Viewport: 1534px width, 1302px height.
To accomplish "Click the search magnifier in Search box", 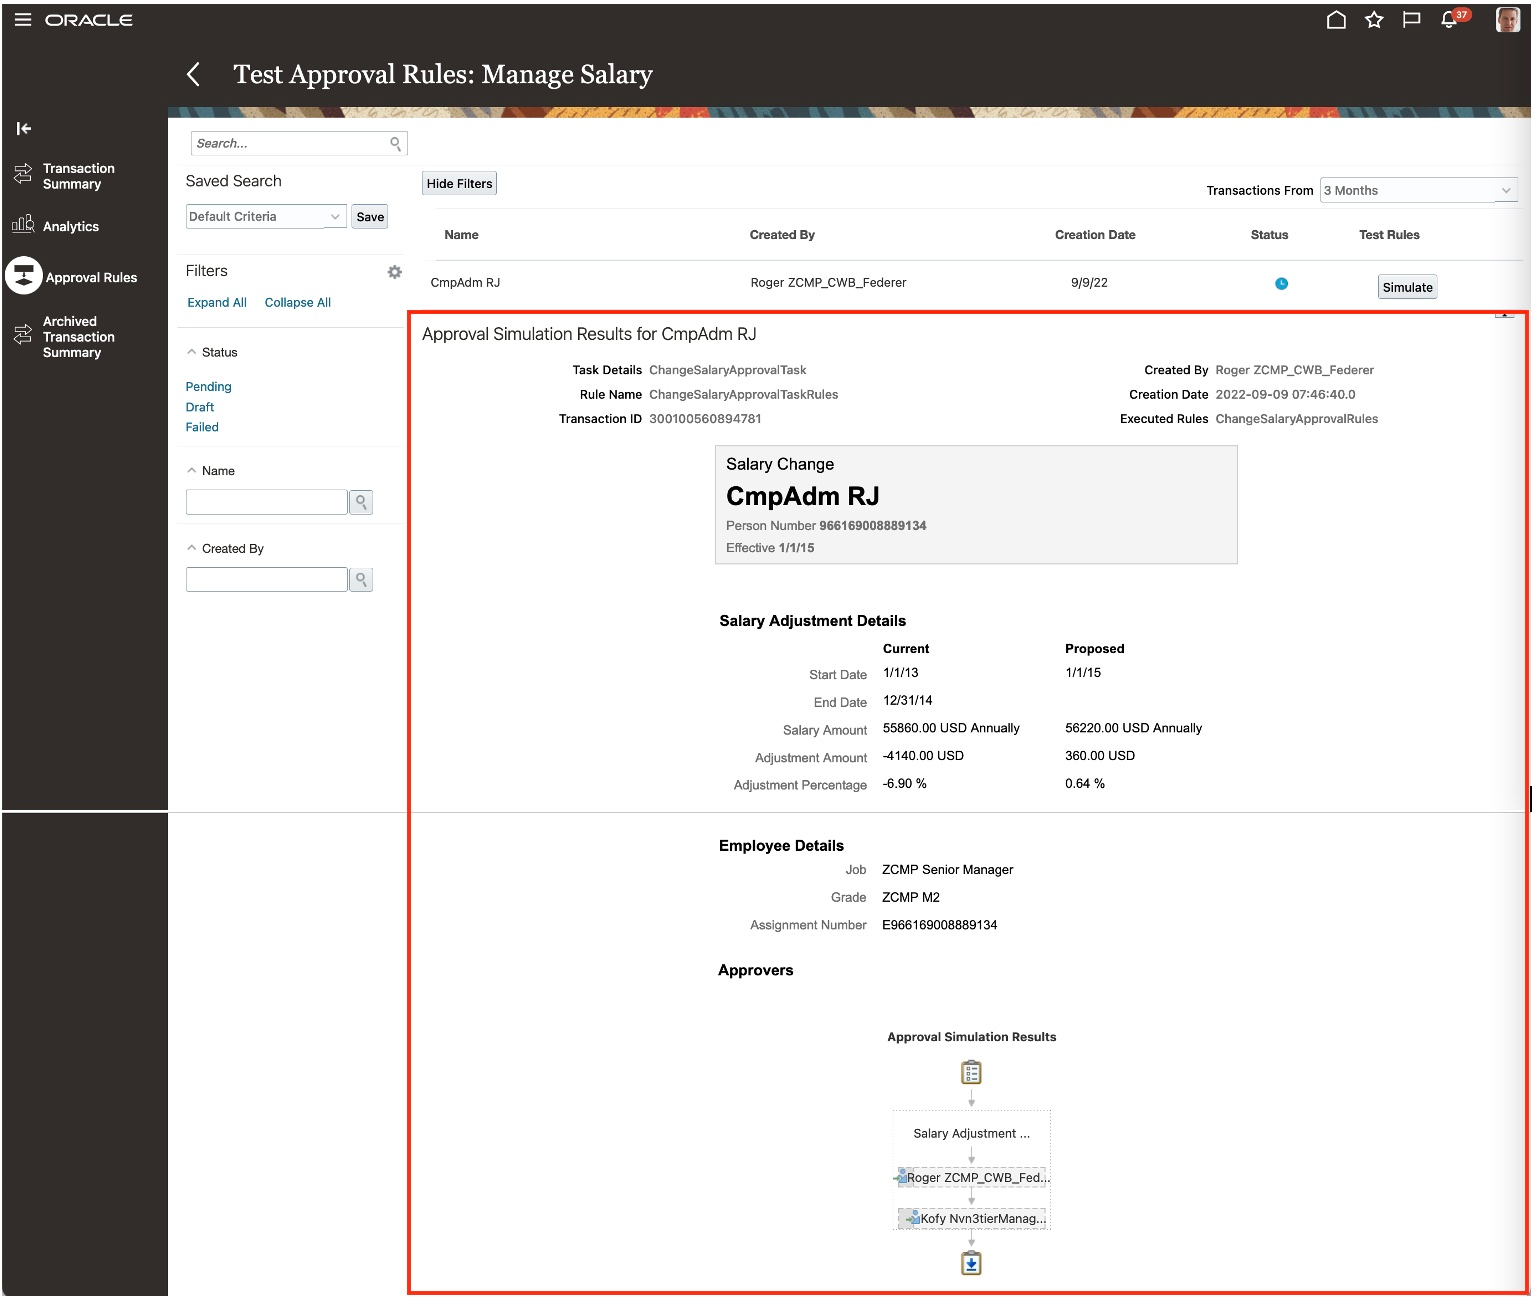I will pyautogui.click(x=396, y=144).
